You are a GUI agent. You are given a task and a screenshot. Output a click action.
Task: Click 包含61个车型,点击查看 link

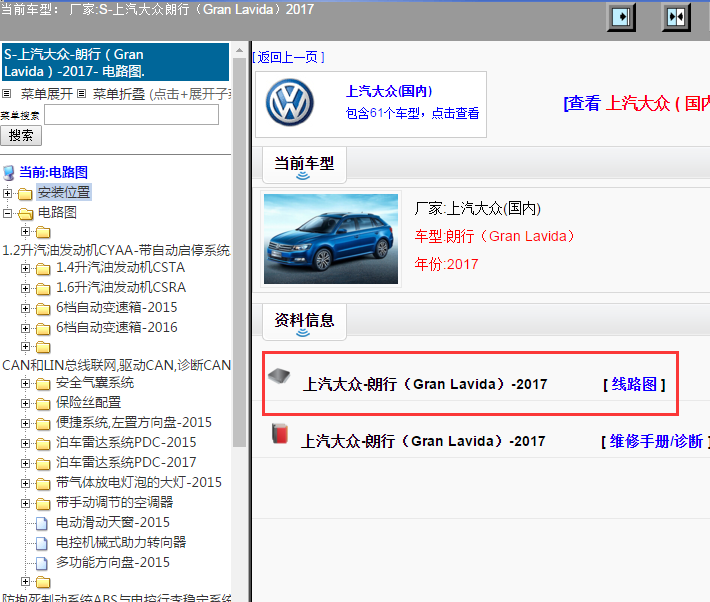(x=412, y=113)
